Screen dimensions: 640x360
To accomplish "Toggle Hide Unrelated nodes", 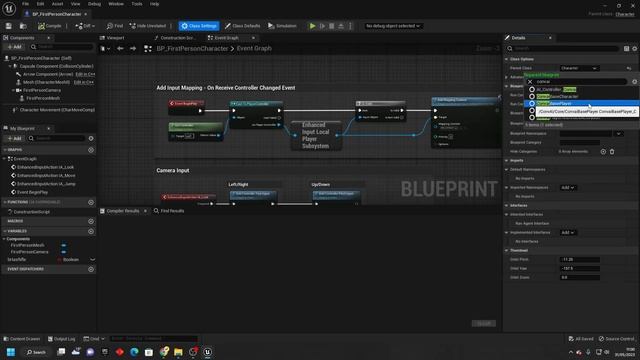I will tap(148, 26).
